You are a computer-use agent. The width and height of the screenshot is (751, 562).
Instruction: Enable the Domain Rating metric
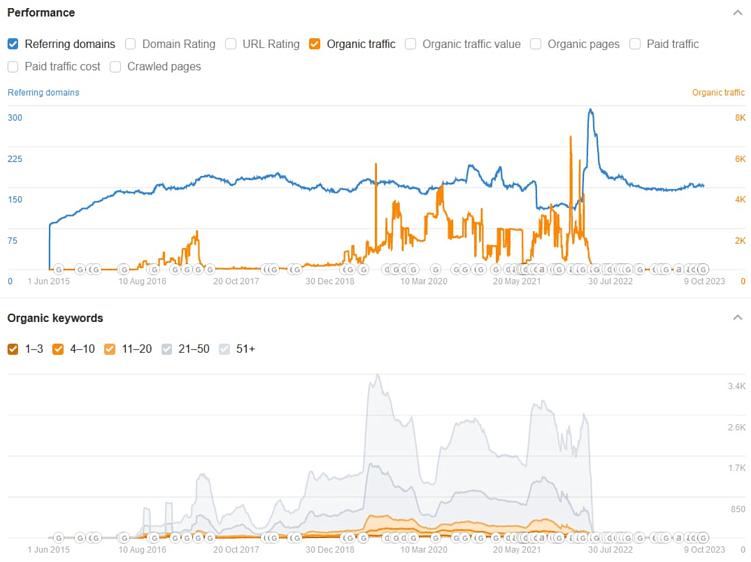130,44
